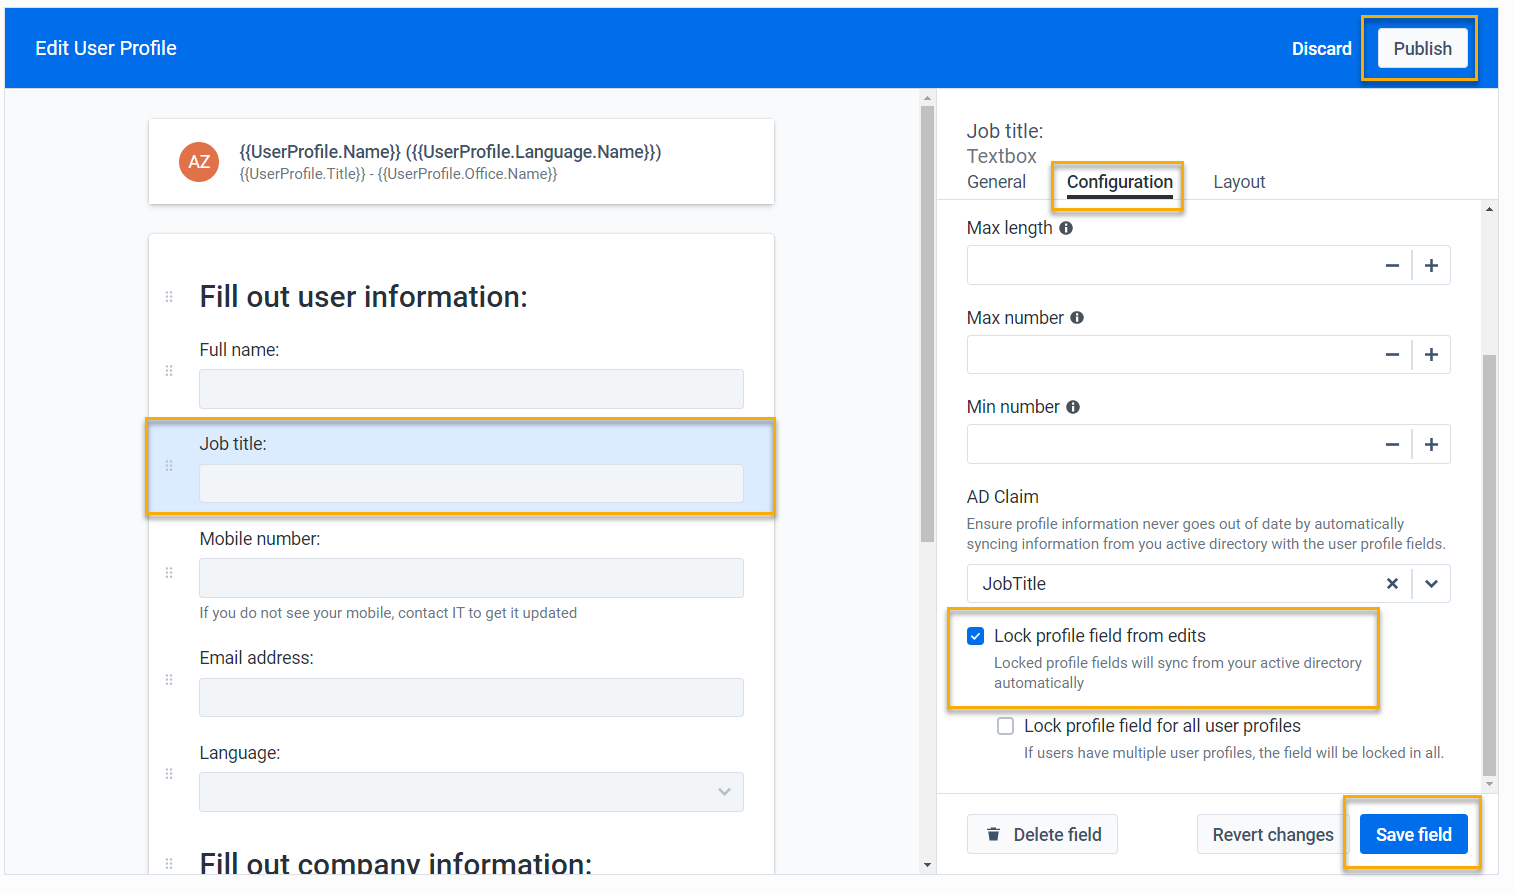Click the info icon next to Max length
1515x893 pixels.
pos(1065,228)
